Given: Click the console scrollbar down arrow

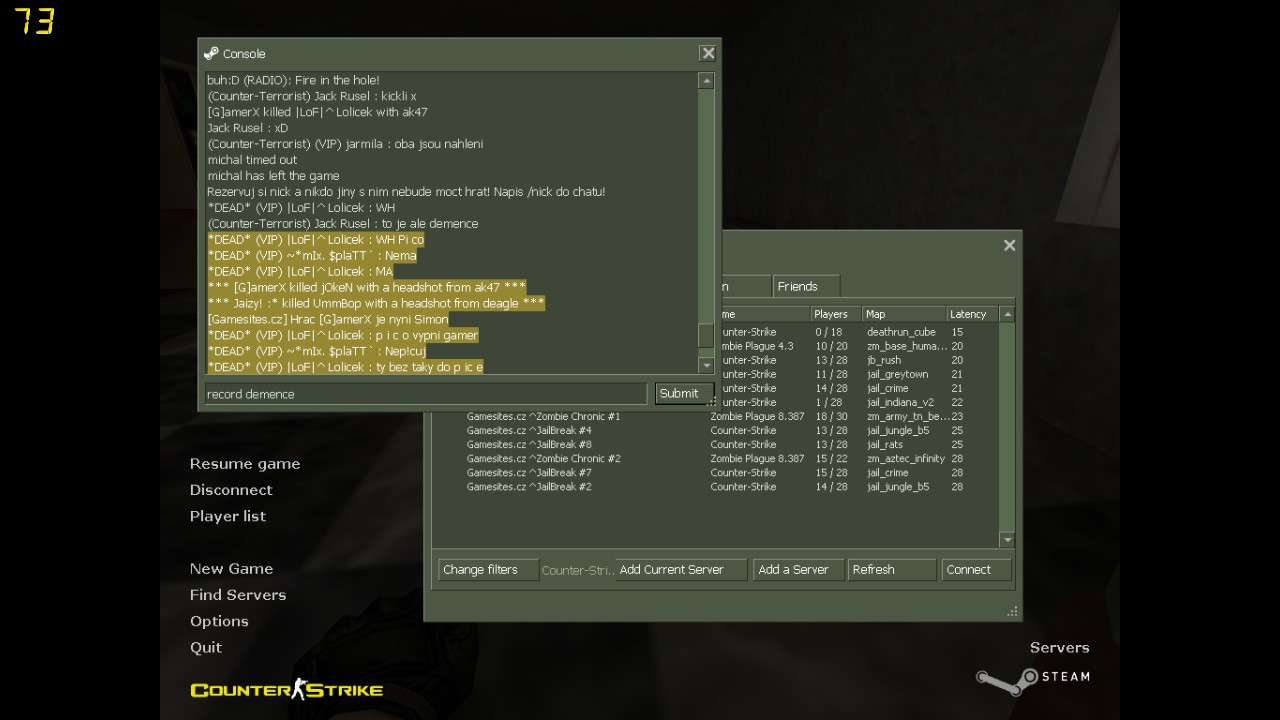Looking at the screenshot, I should tap(706, 367).
